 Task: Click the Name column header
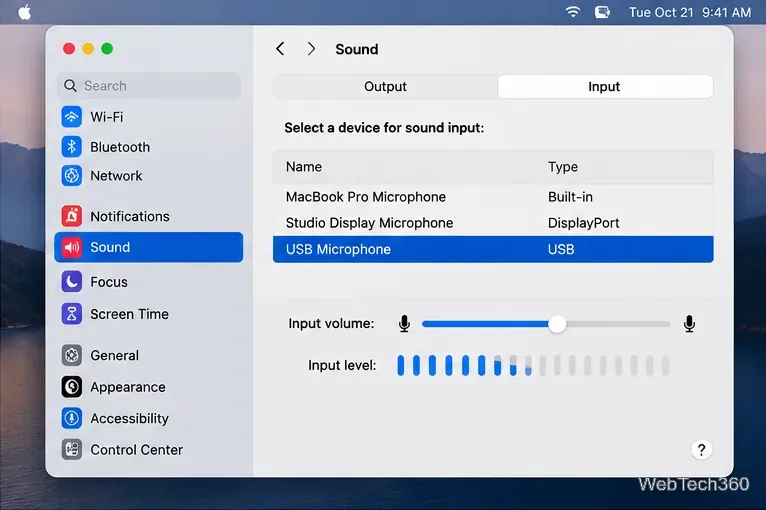click(x=304, y=167)
